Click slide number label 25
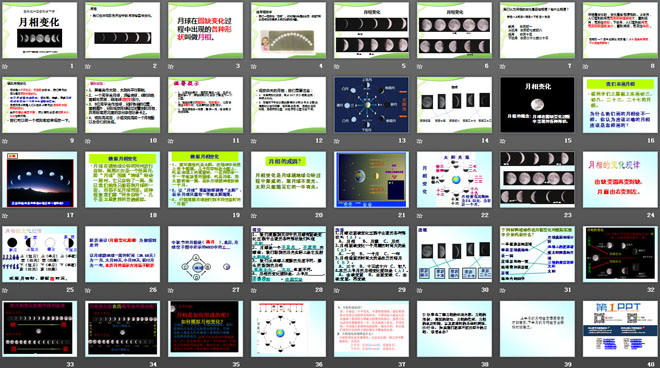The height and width of the screenshot is (368, 660). click(x=70, y=290)
